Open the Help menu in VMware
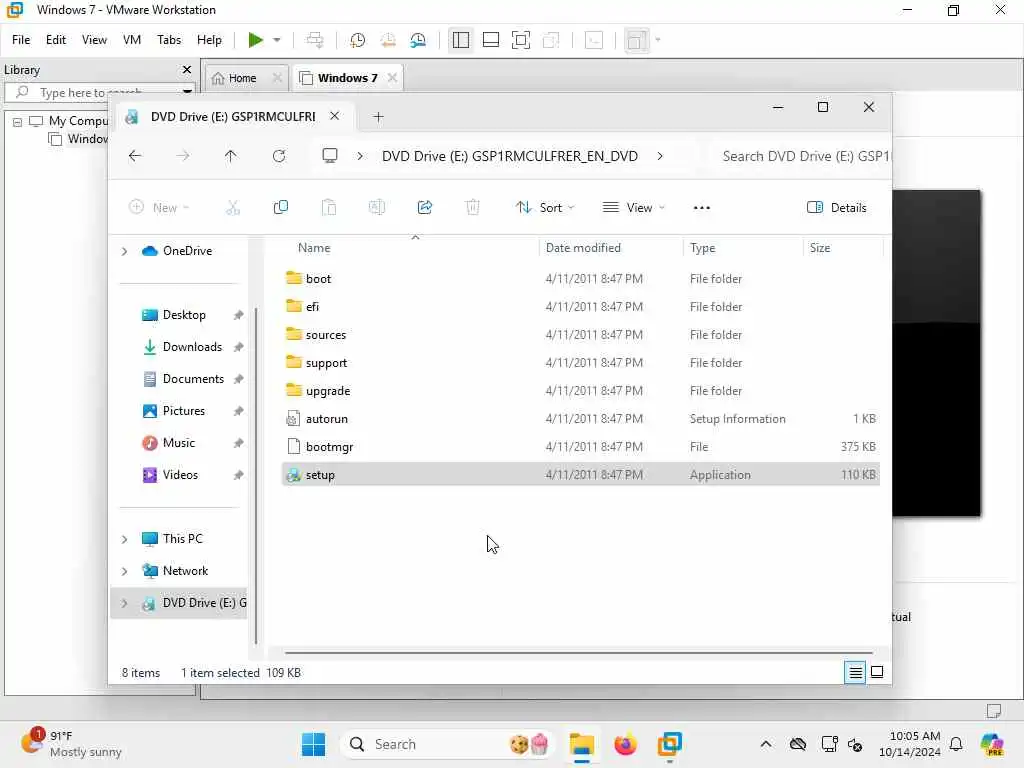Screen dimensions: 1024x768 [x=209, y=40]
